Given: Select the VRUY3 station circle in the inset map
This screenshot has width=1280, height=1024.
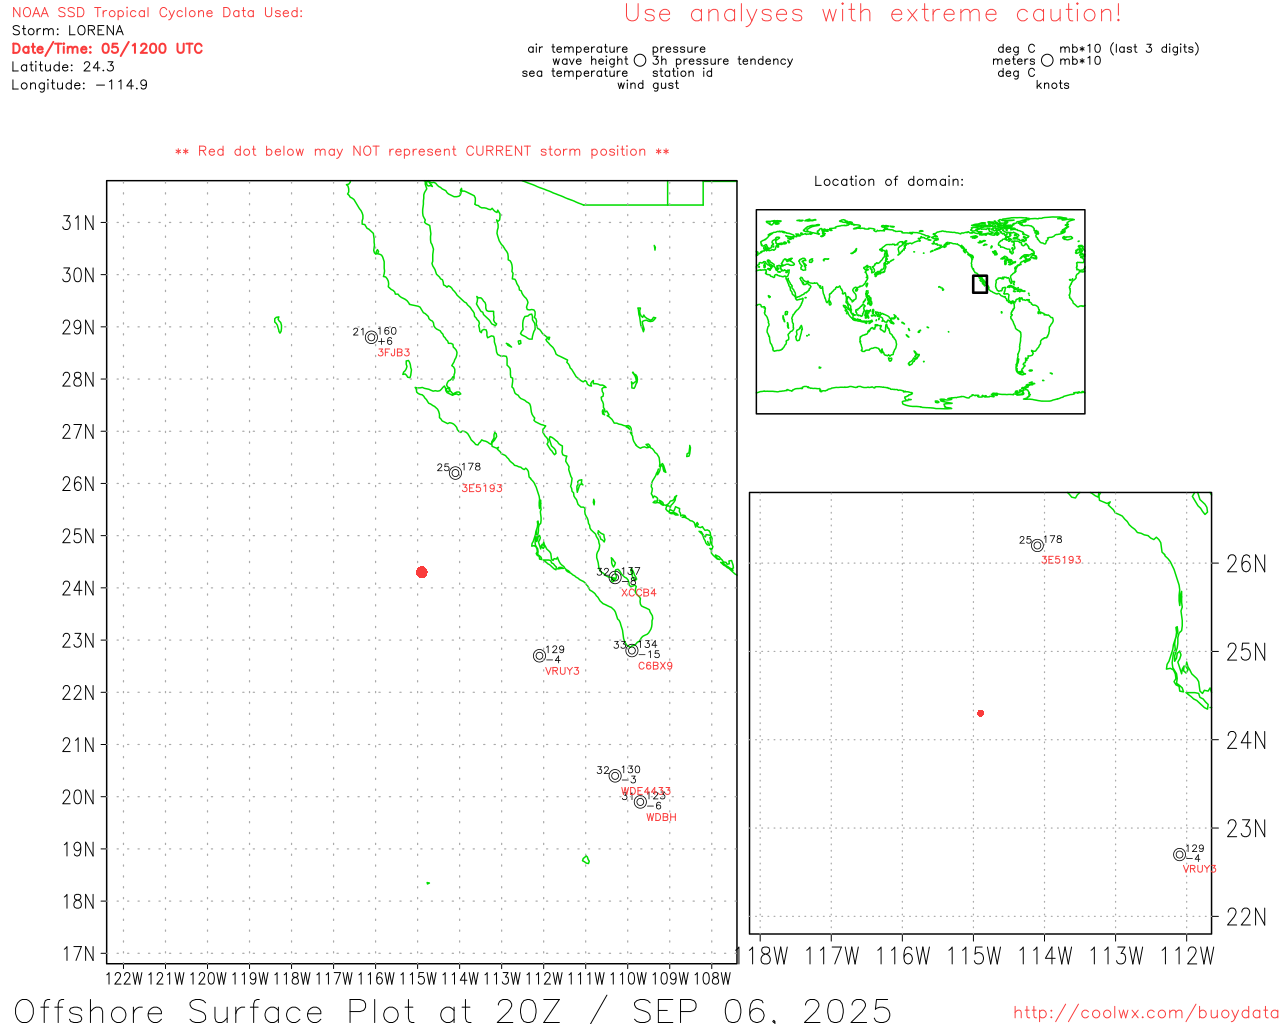Looking at the screenshot, I should [1180, 854].
